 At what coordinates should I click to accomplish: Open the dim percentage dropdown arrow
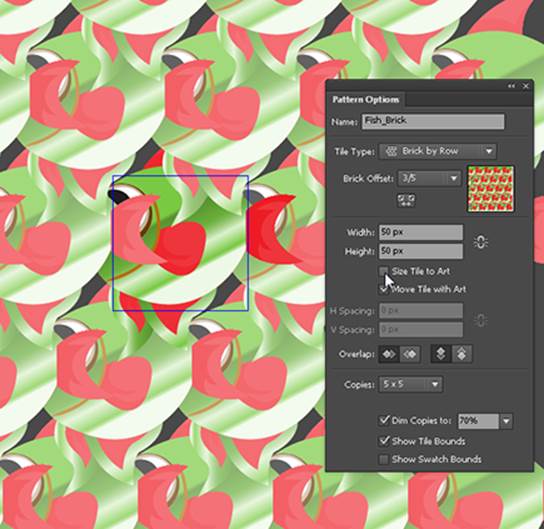(x=506, y=421)
